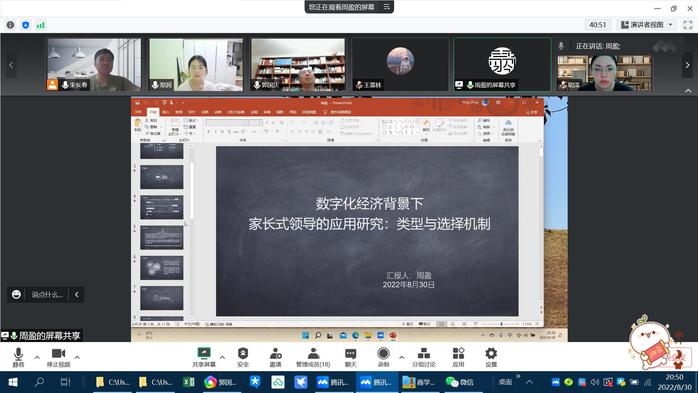Screen dimensions: 698x393
Task: Enter full screen mode icon
Action: tap(688, 25)
